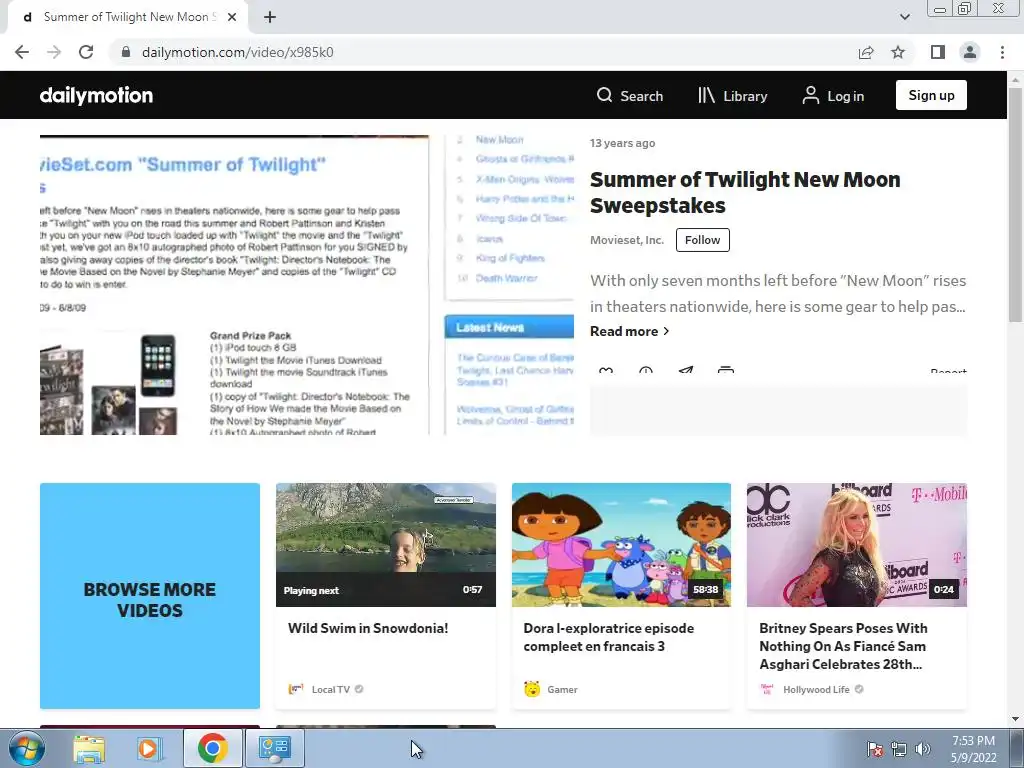Open the tab search dropdown arrow
Viewport: 1024px width, 768px height.
(904, 17)
